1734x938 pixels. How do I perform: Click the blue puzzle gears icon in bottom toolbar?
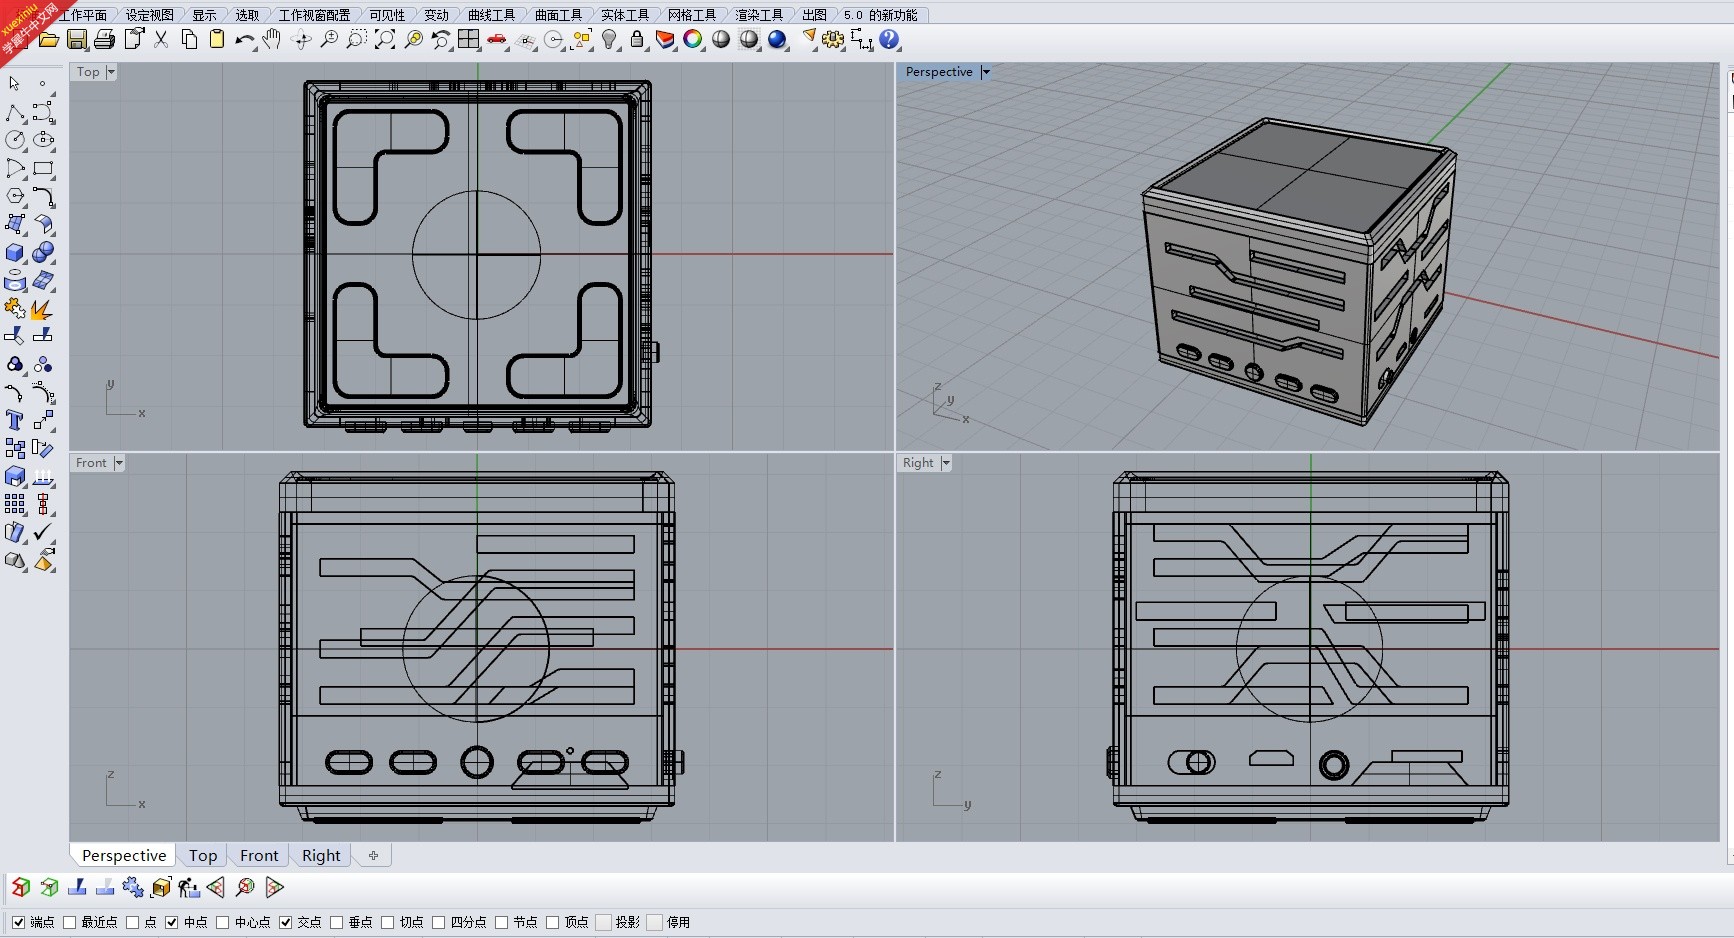click(x=133, y=887)
